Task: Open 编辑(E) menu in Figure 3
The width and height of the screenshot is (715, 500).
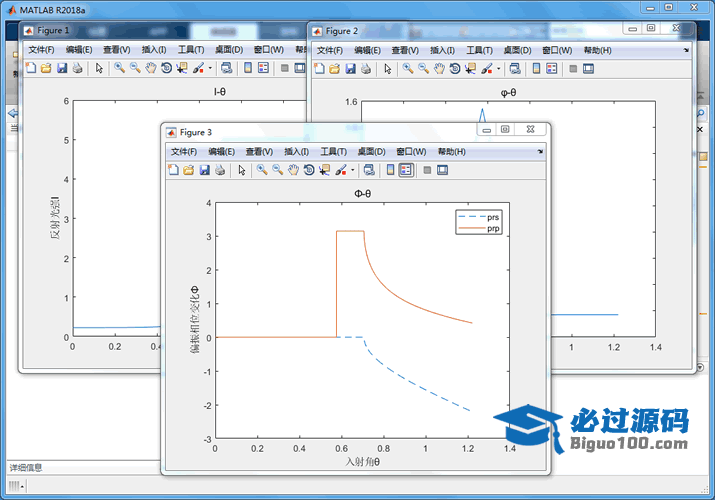Action: click(222, 151)
